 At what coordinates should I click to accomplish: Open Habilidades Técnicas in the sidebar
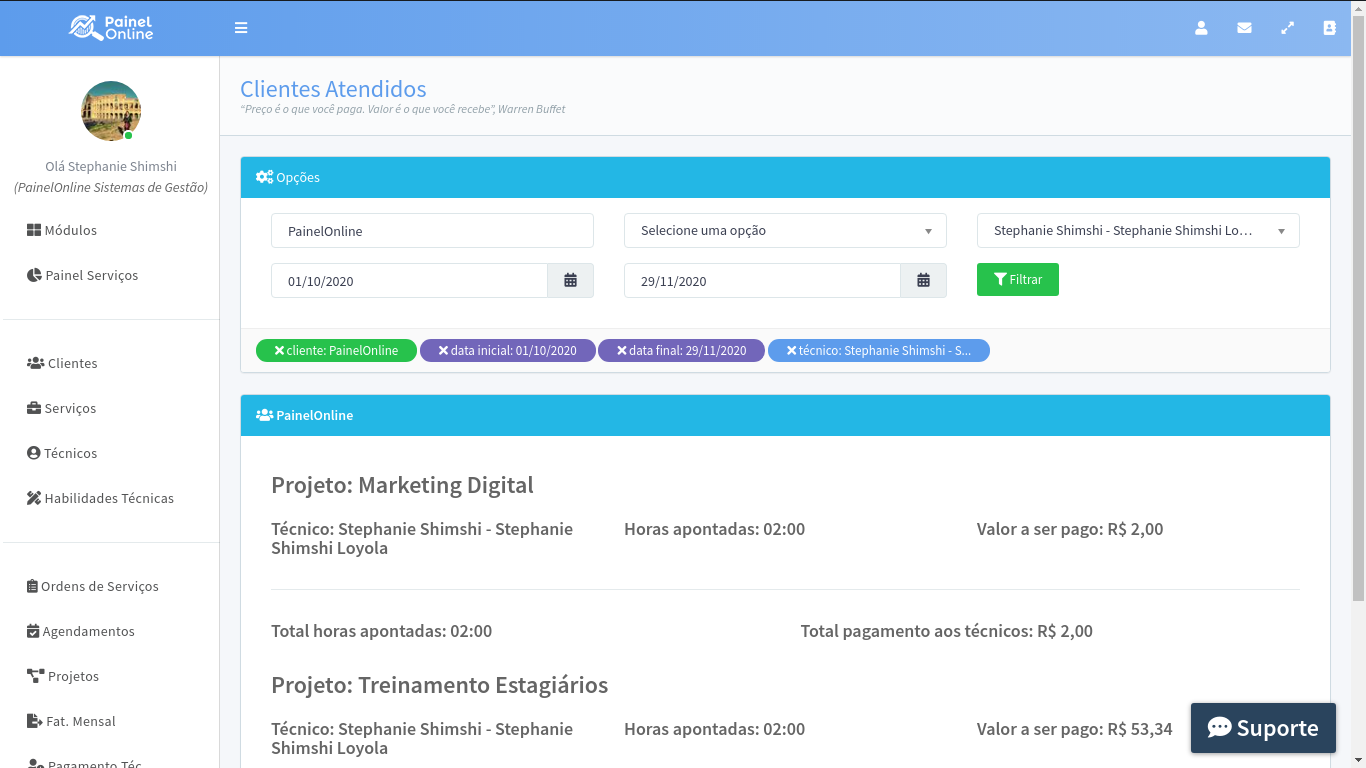[100, 498]
